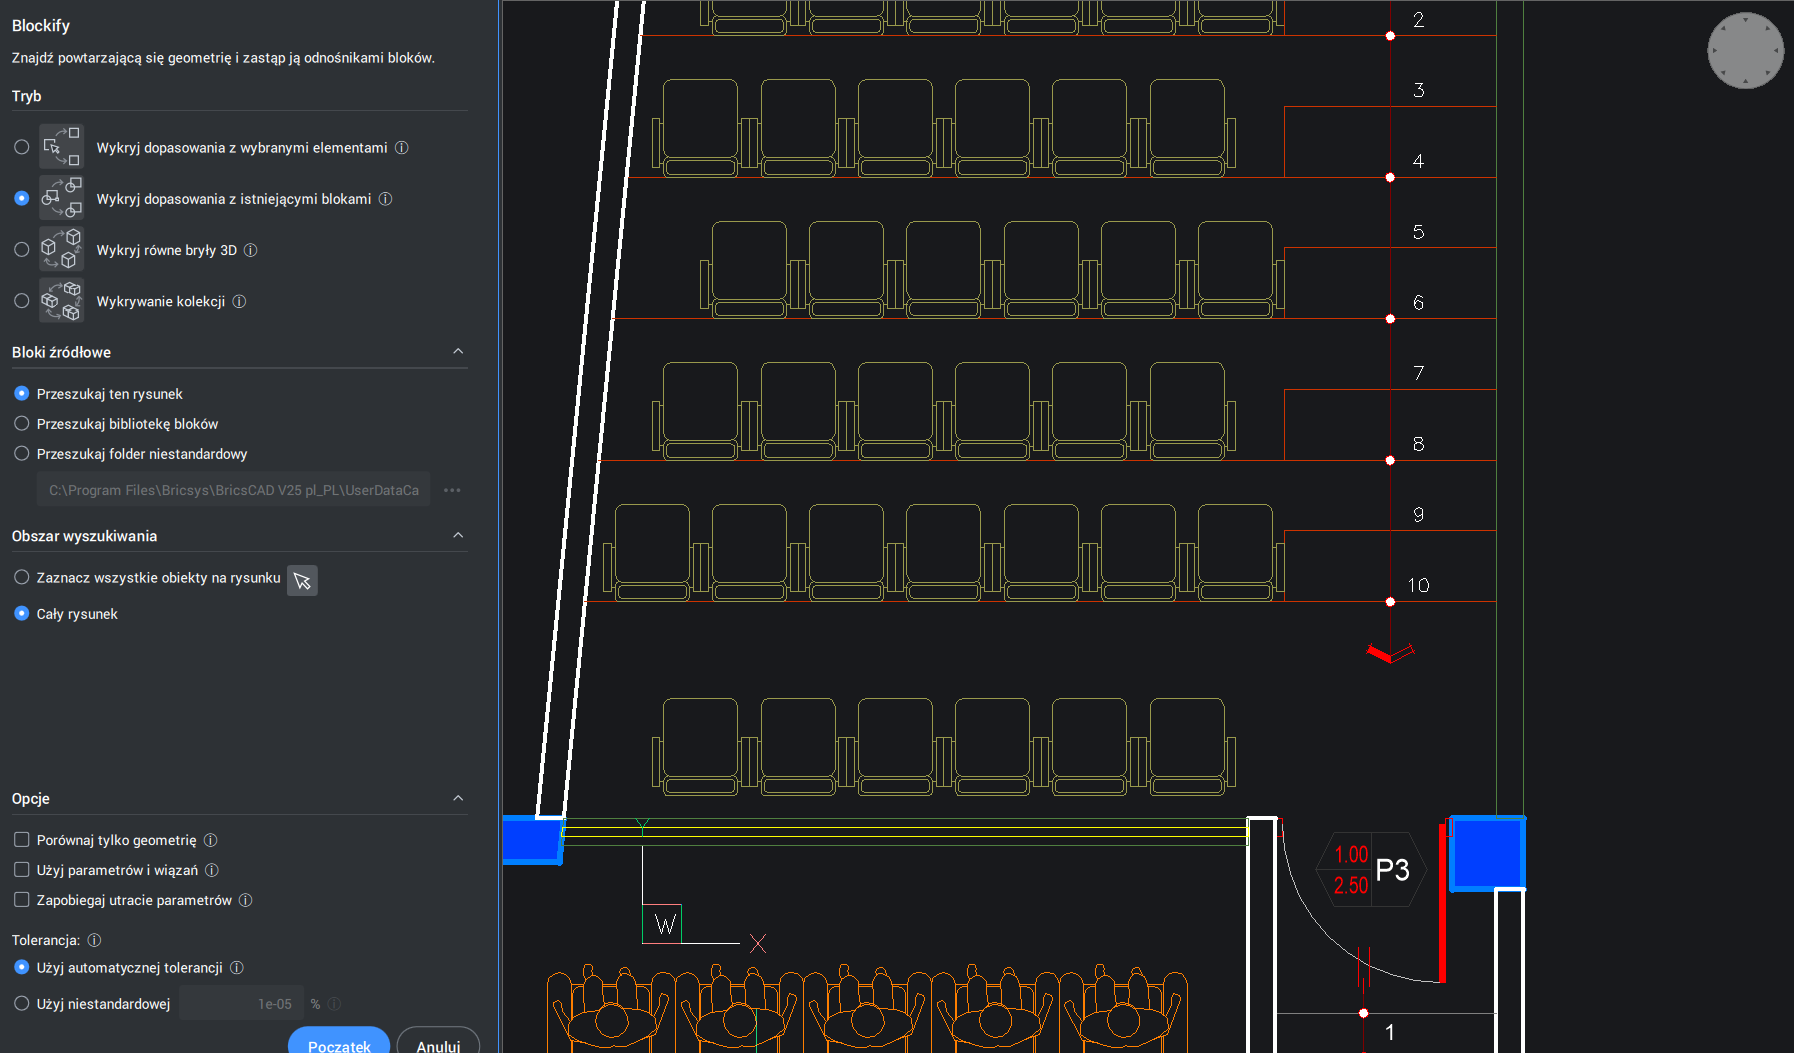Viewport: 1794px width, 1053px height.
Task: Choose Użyj niestandardowej tolerance option
Action: point(22,1003)
